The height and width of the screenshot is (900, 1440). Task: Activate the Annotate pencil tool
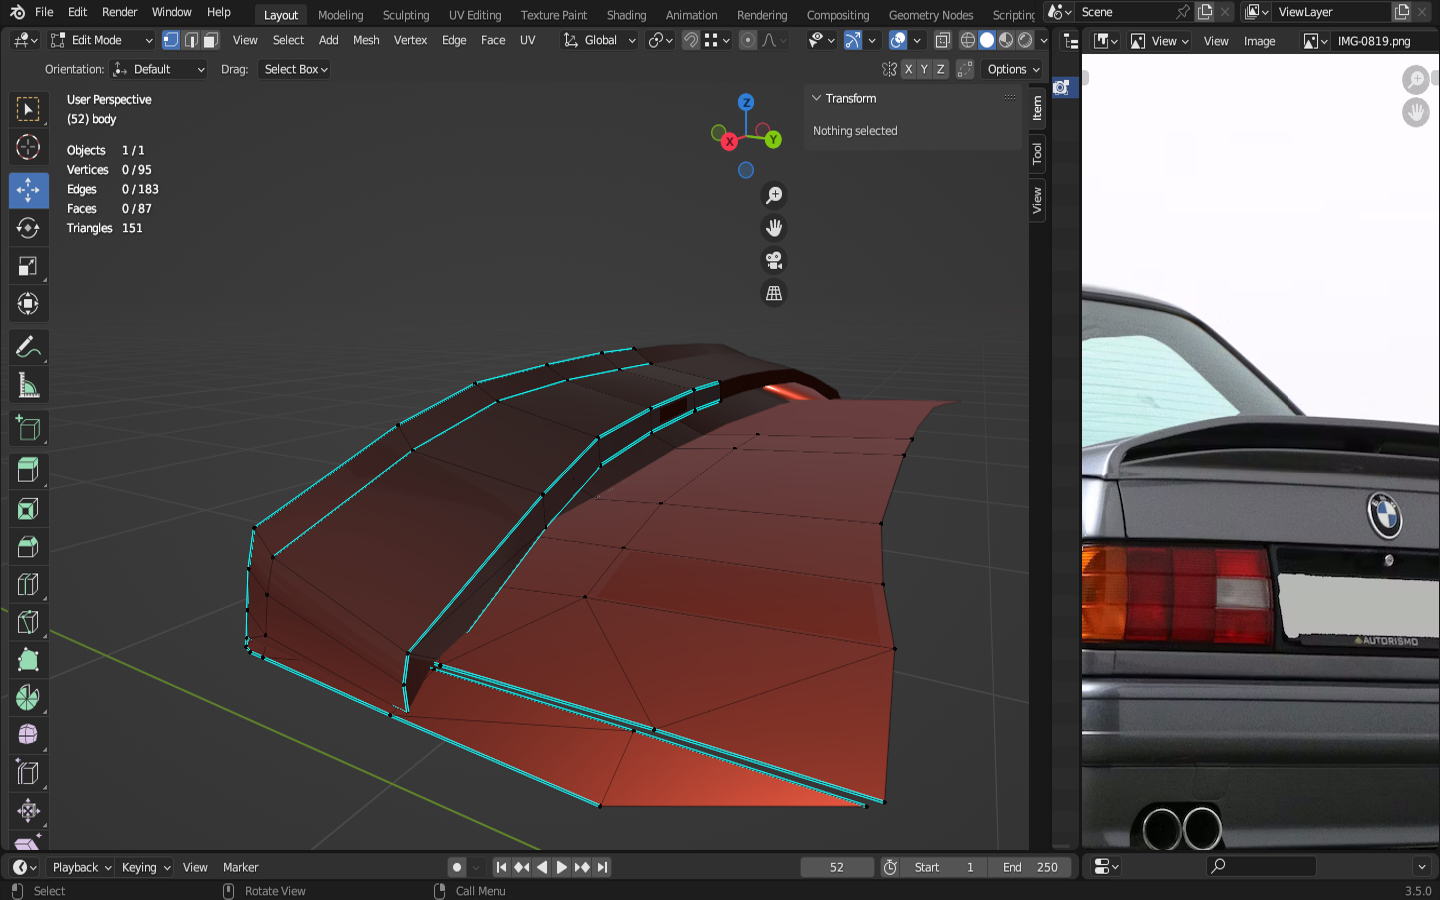click(x=28, y=347)
